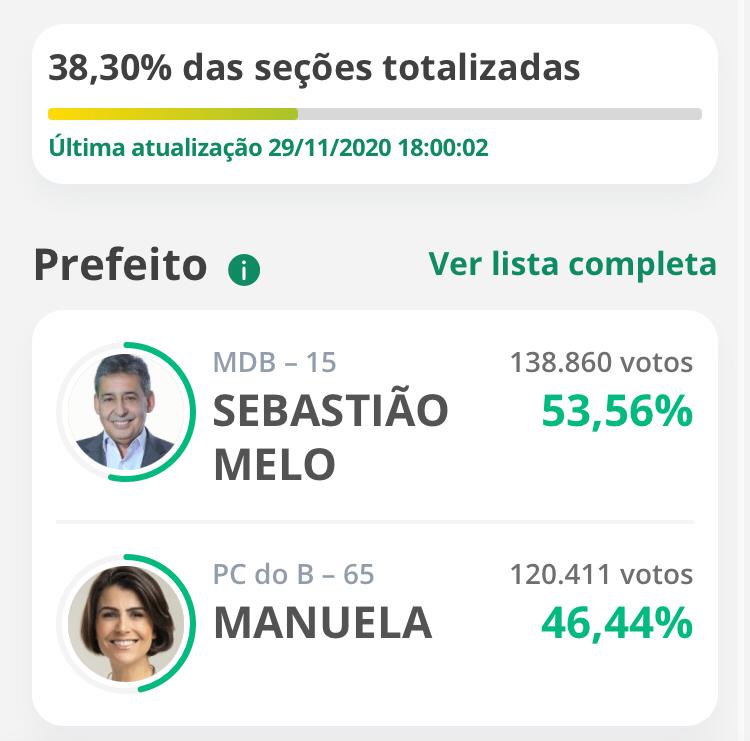The height and width of the screenshot is (741, 750).
Task: Click the Manuela candidate name
Action: pyautogui.click(x=323, y=622)
